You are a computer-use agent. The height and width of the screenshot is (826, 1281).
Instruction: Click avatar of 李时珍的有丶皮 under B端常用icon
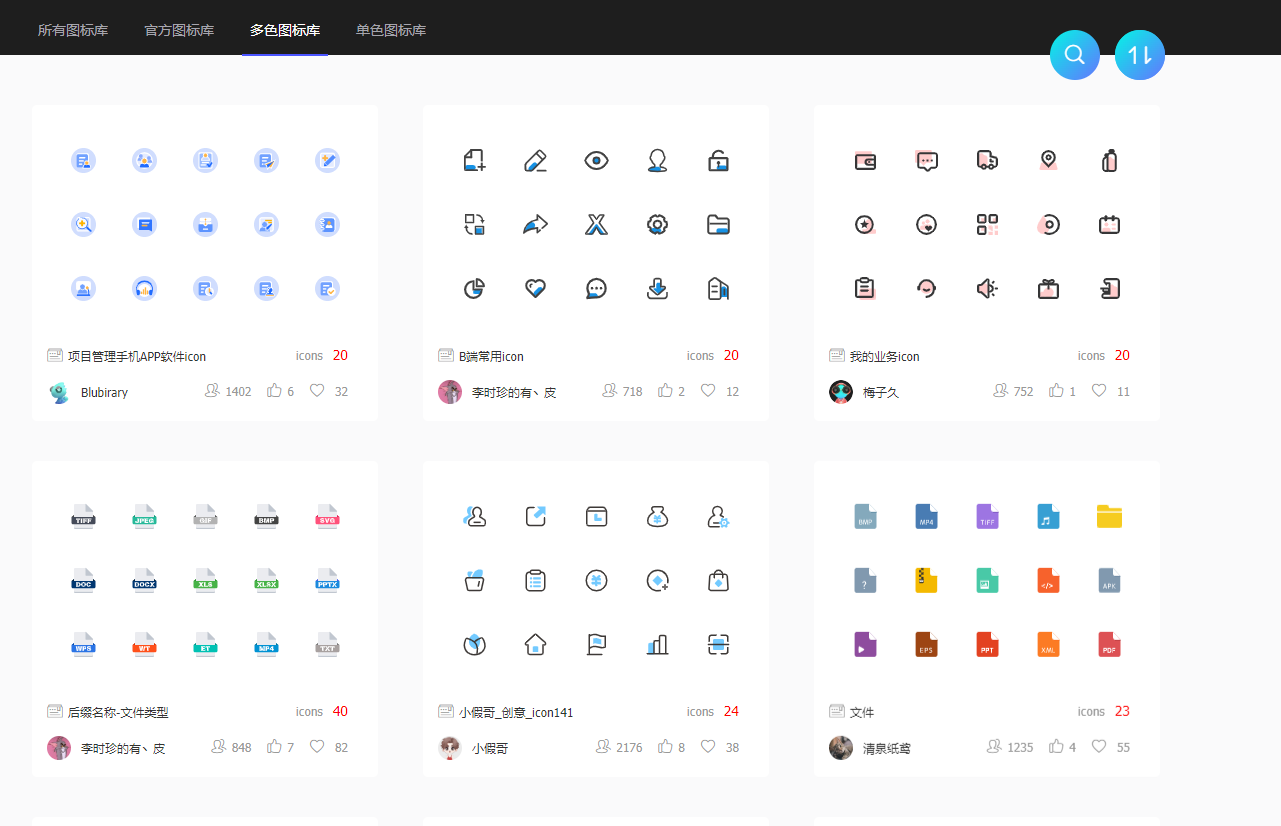click(x=450, y=391)
